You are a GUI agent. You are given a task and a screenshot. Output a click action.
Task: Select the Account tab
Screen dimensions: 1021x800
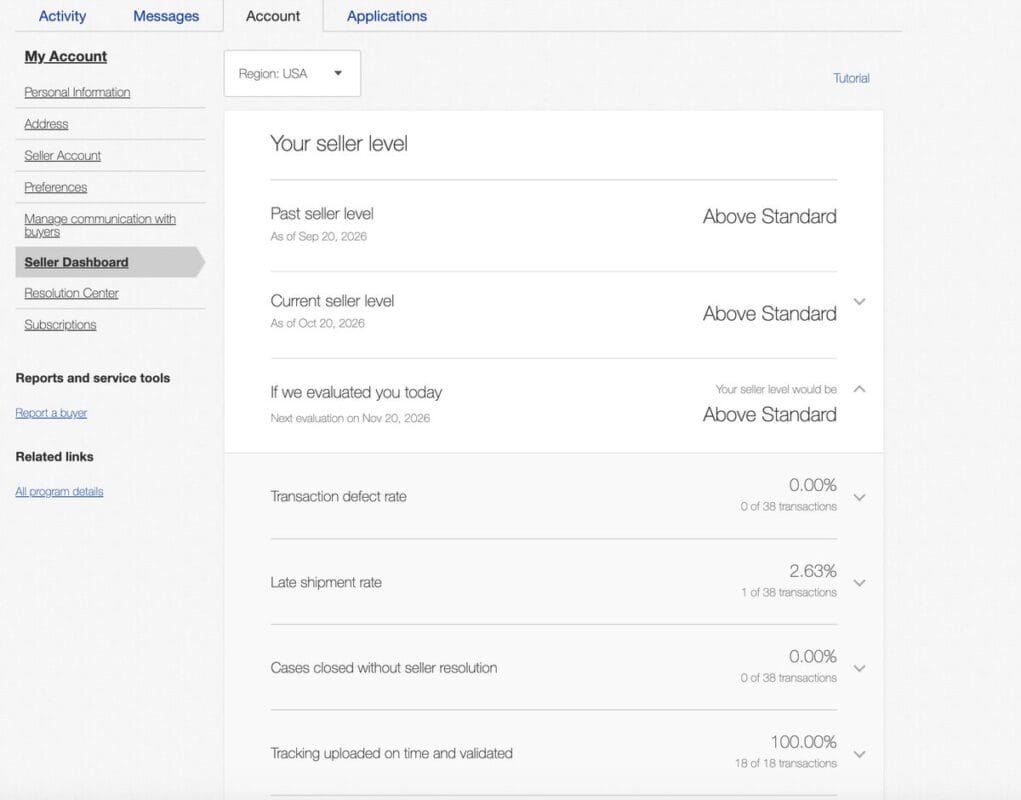click(273, 16)
